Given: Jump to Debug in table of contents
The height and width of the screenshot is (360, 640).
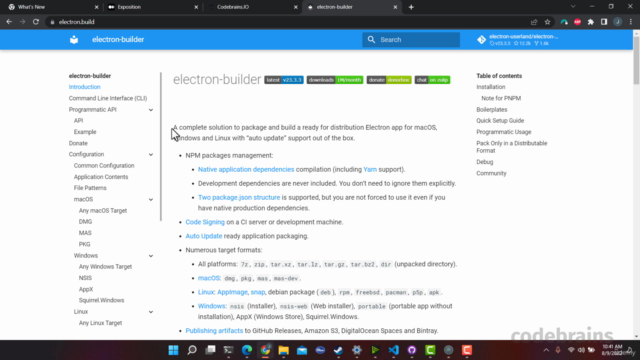Looking at the screenshot, I should pos(484,162).
